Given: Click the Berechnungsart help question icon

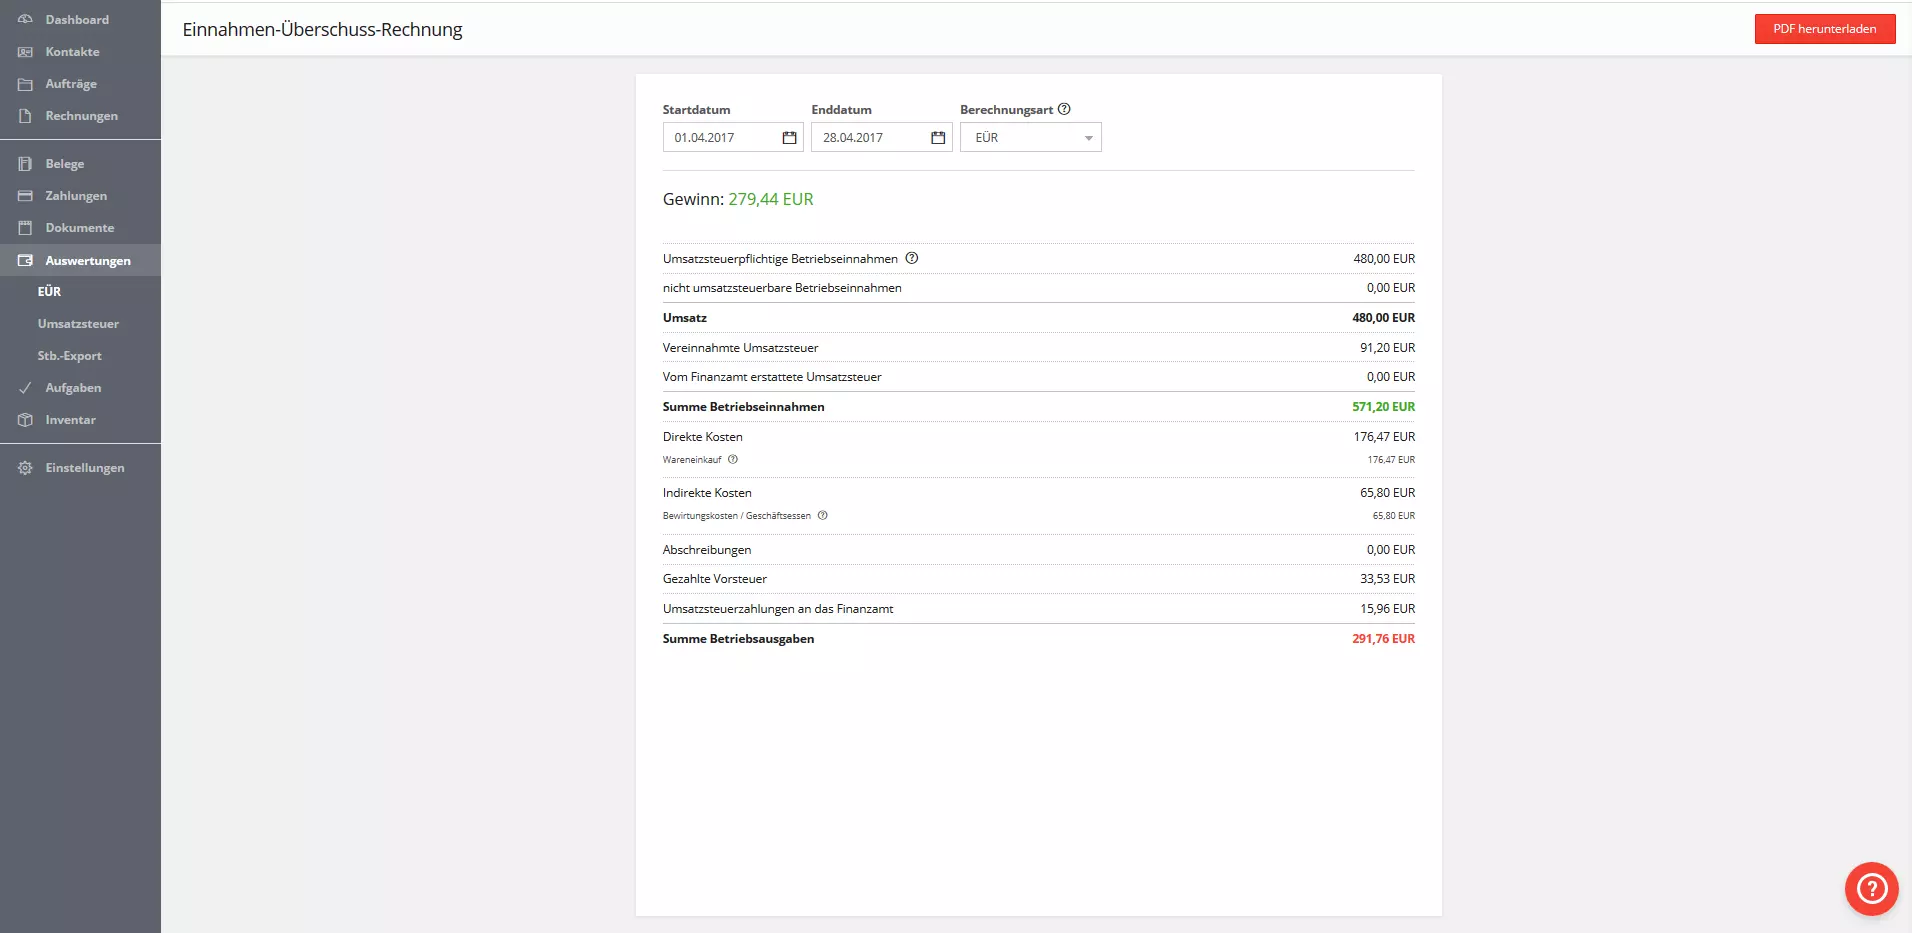Looking at the screenshot, I should point(1064,109).
